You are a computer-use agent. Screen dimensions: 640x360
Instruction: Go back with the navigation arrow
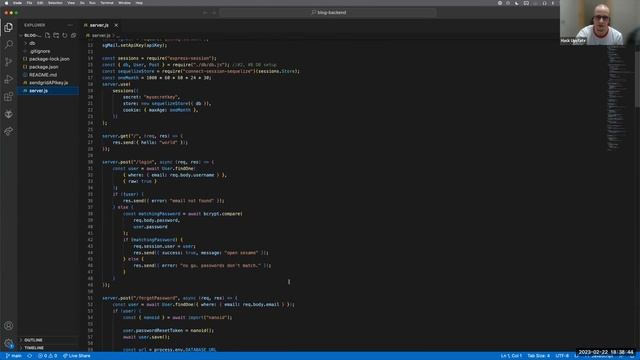(x=205, y=13)
